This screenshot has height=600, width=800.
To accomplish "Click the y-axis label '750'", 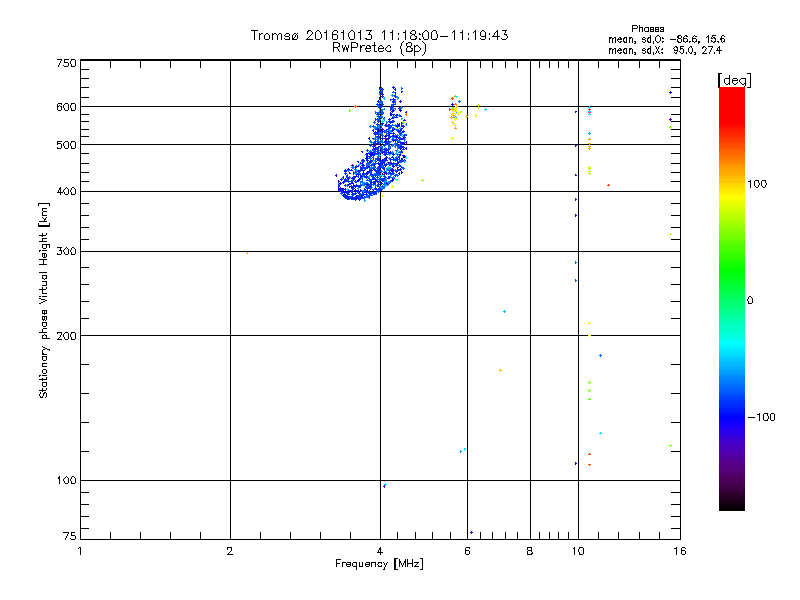I will 66,63.
